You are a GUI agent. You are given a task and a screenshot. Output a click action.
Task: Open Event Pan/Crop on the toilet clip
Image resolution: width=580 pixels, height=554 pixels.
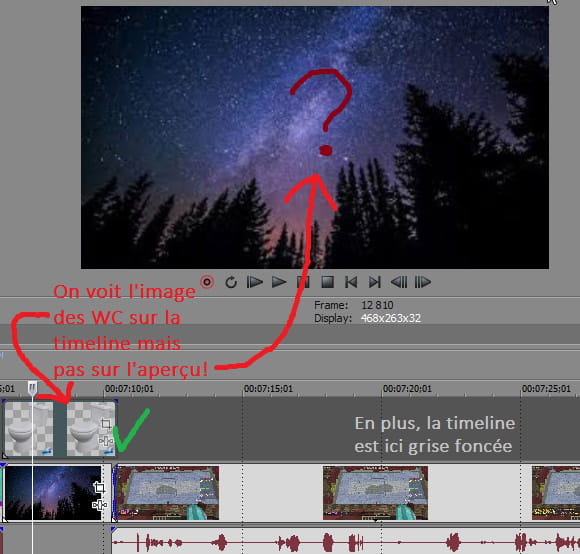pos(106,423)
